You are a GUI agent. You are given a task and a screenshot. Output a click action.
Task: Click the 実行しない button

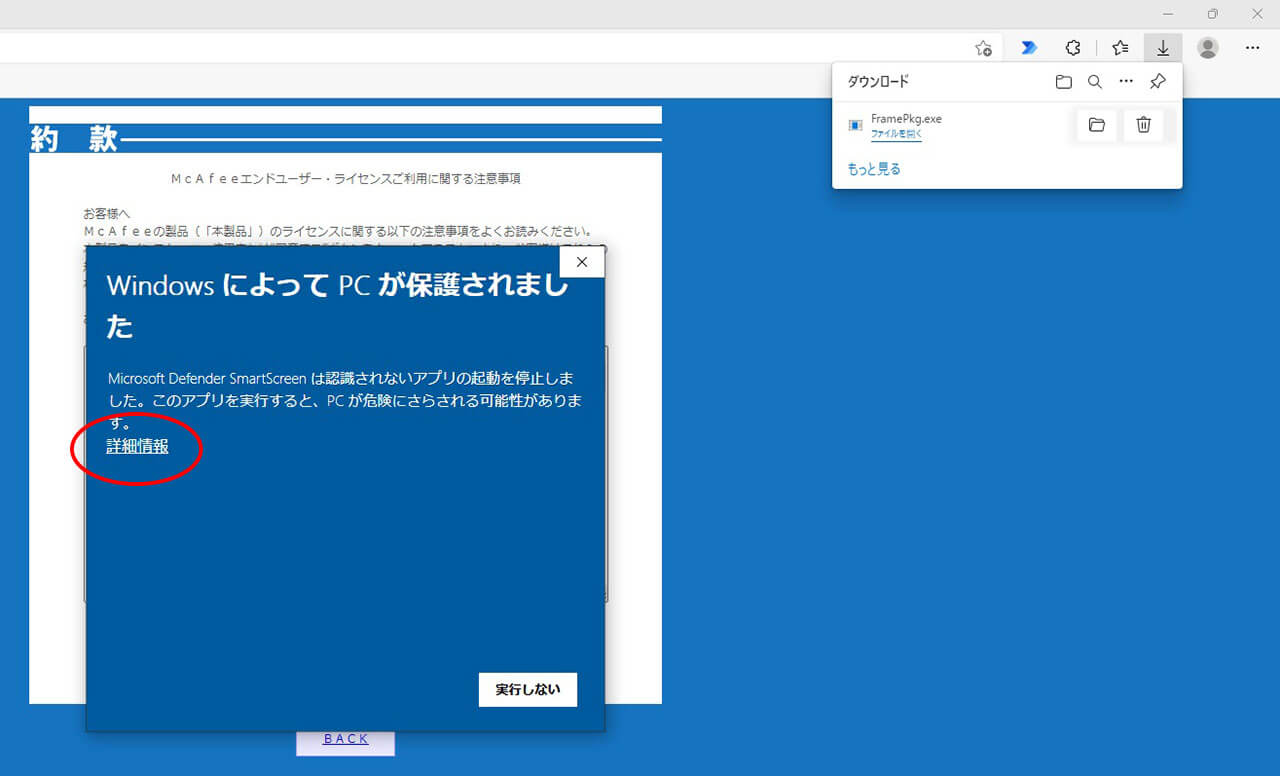pyautogui.click(x=527, y=689)
